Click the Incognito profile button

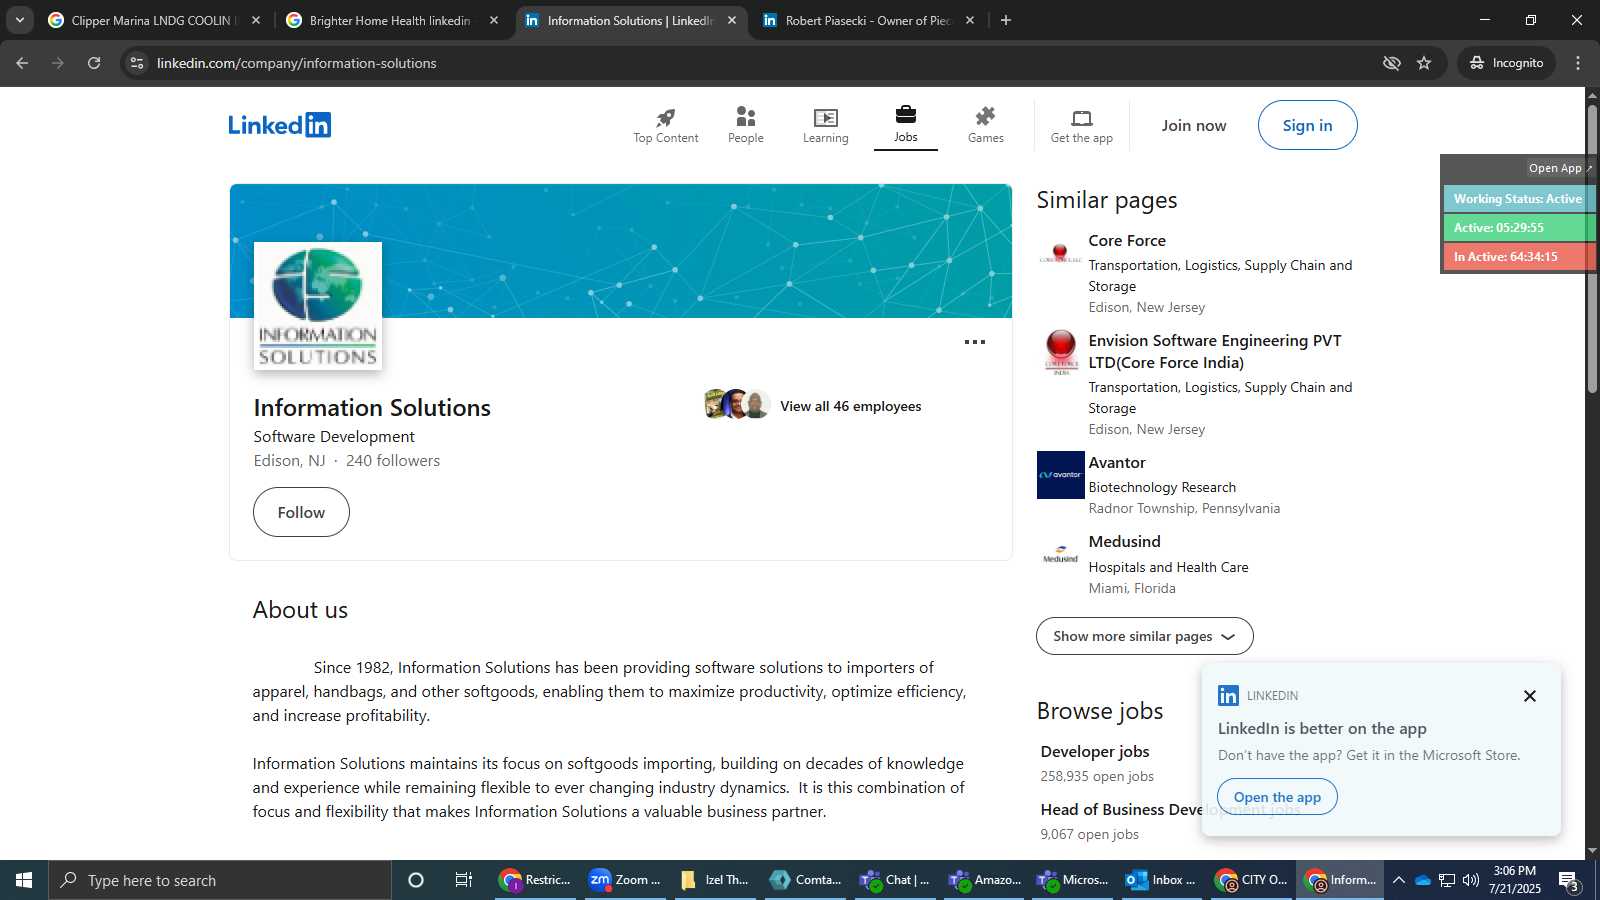point(1506,63)
